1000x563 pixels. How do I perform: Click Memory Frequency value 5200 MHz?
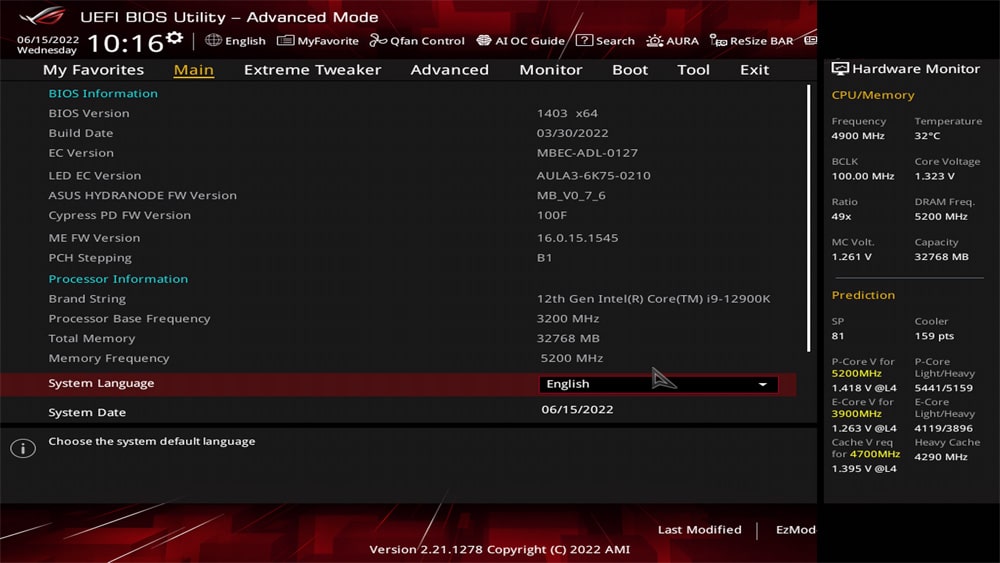(571, 358)
